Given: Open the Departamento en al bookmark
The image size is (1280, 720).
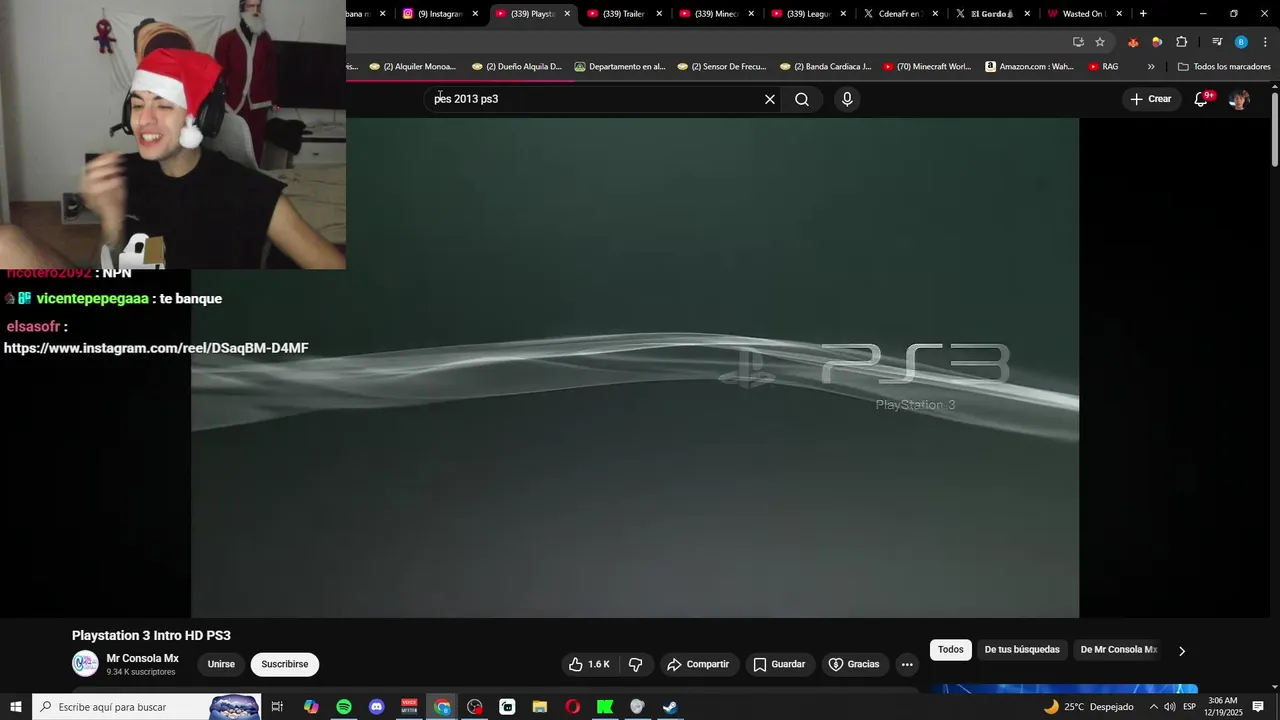Looking at the screenshot, I should (x=619, y=67).
